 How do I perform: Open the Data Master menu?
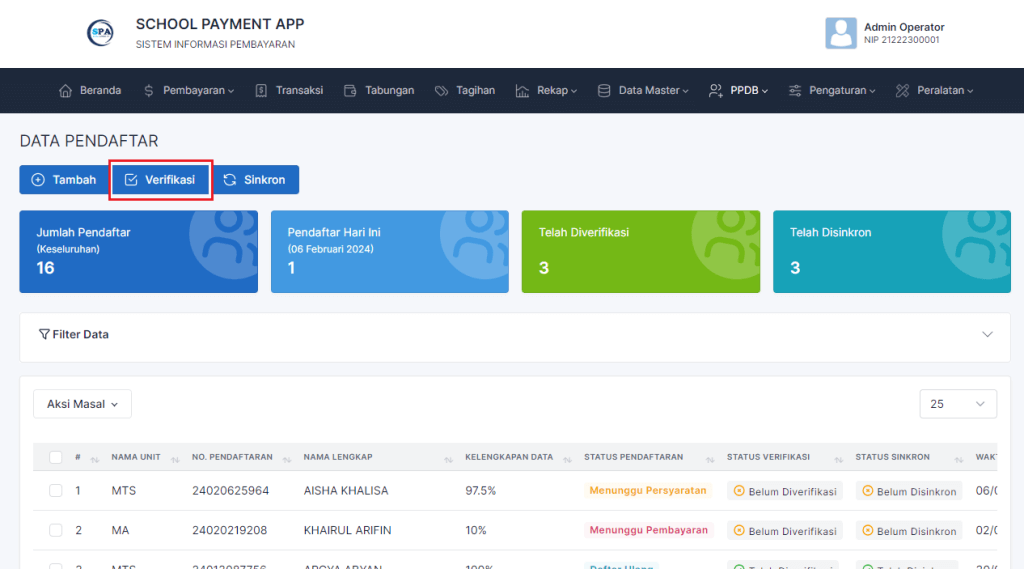pos(643,90)
